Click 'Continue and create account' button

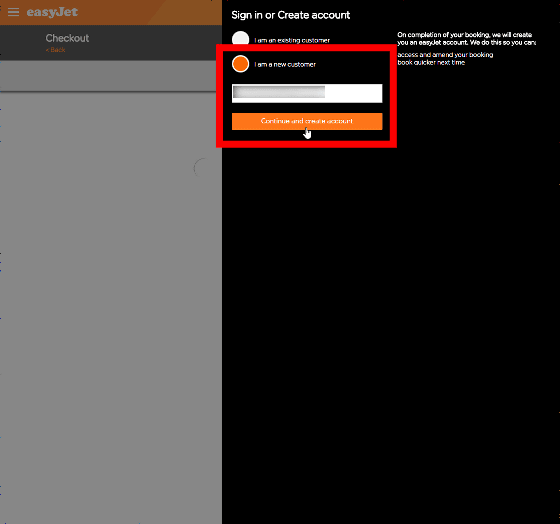tap(307, 121)
